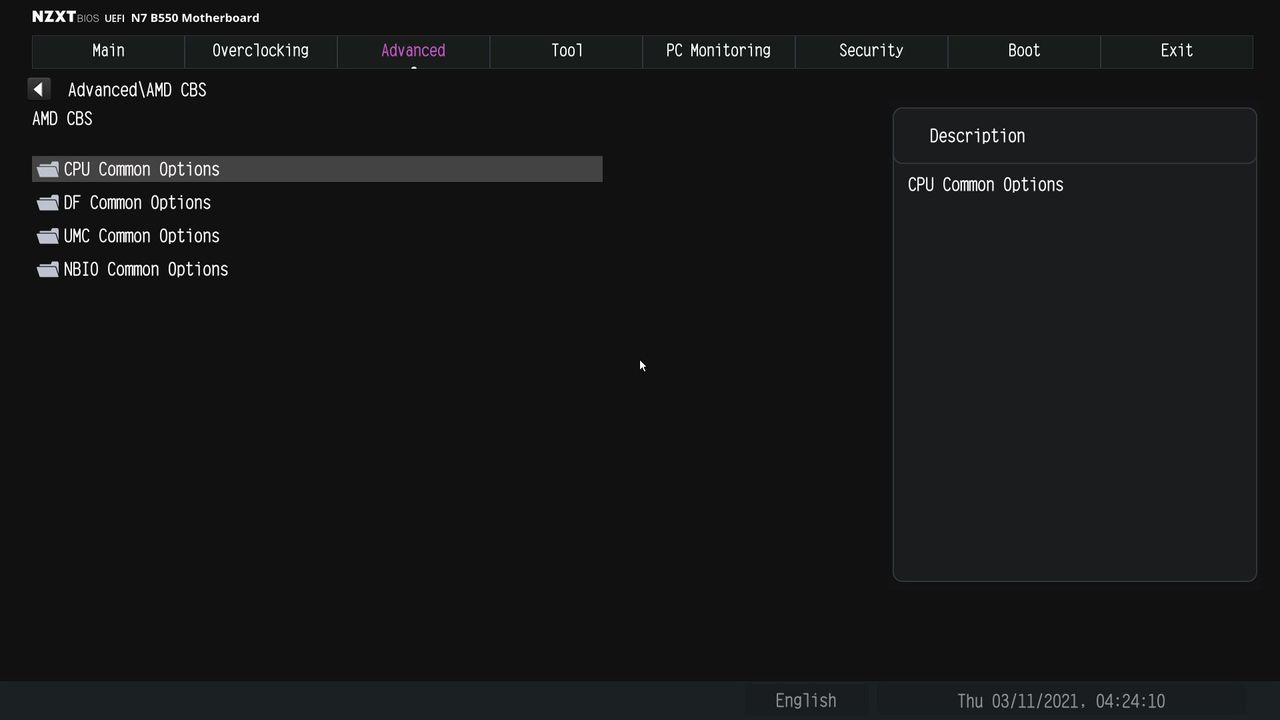Click the NBIO Common Options folder icon

[48, 270]
